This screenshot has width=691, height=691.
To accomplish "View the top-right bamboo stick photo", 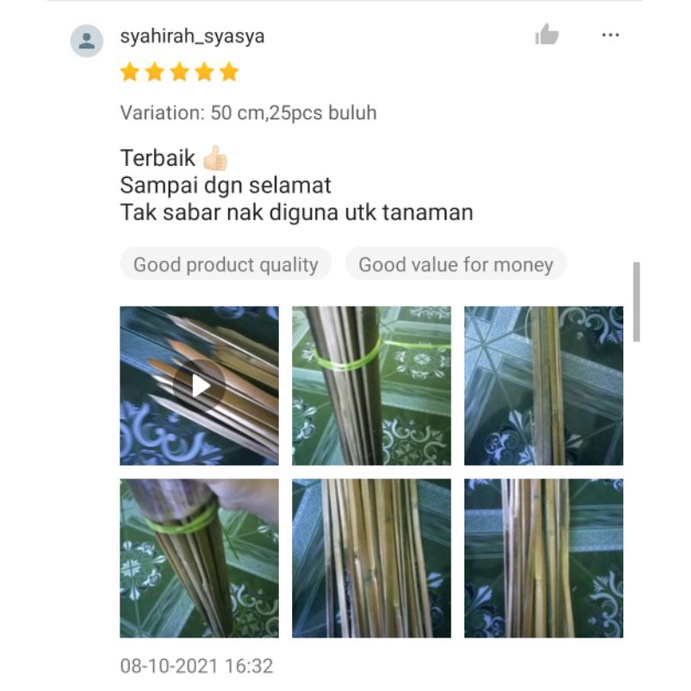I will click(x=544, y=386).
